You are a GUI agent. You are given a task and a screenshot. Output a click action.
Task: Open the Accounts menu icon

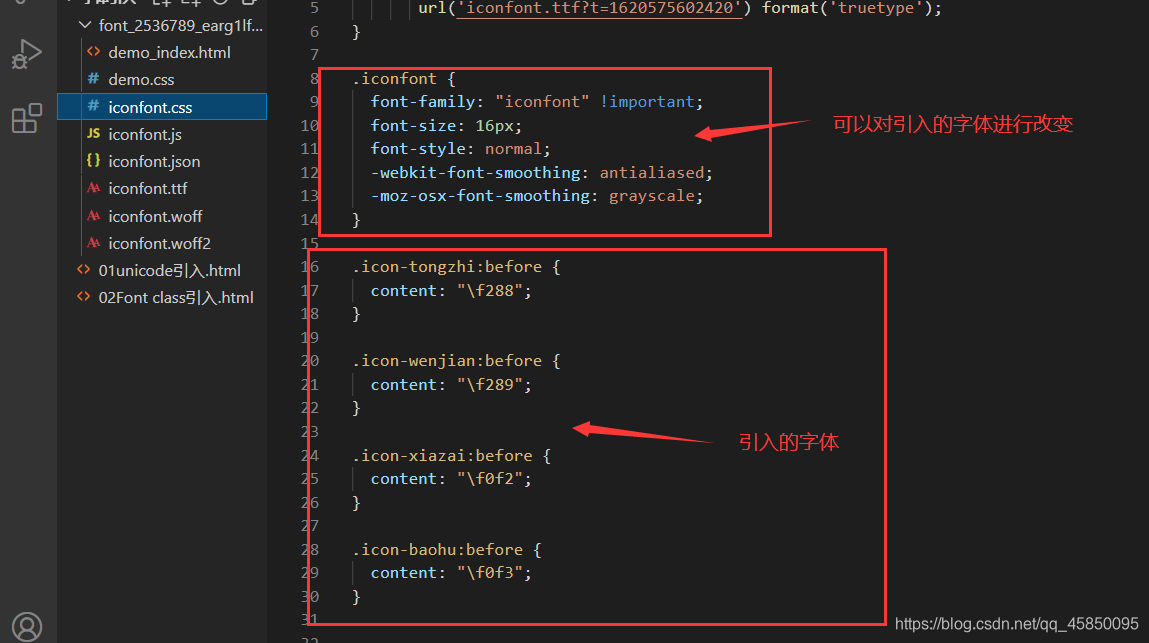tap(27, 627)
